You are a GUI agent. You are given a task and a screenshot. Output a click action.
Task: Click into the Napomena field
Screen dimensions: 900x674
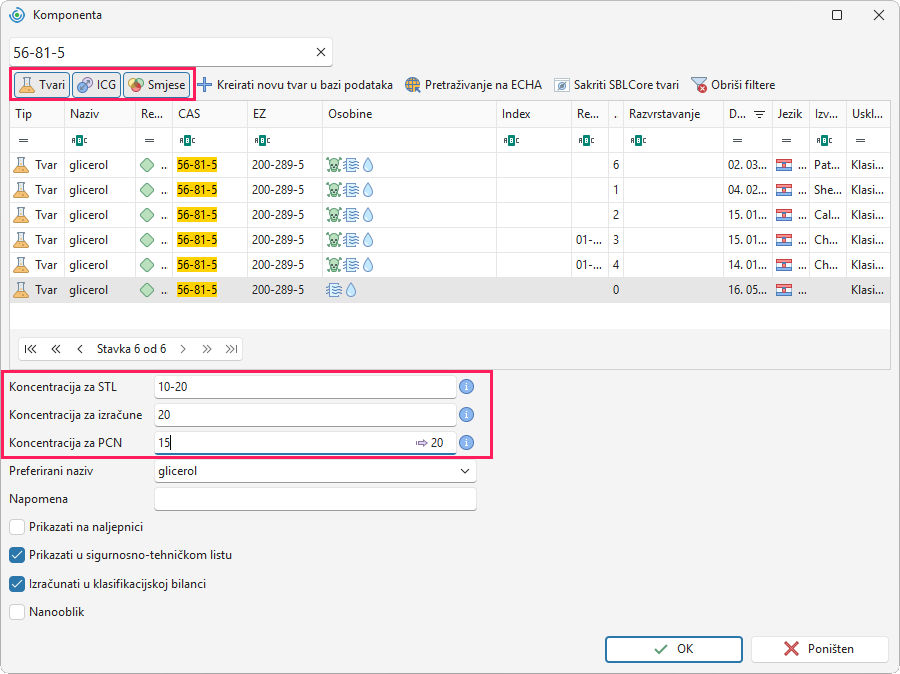pyautogui.click(x=315, y=499)
